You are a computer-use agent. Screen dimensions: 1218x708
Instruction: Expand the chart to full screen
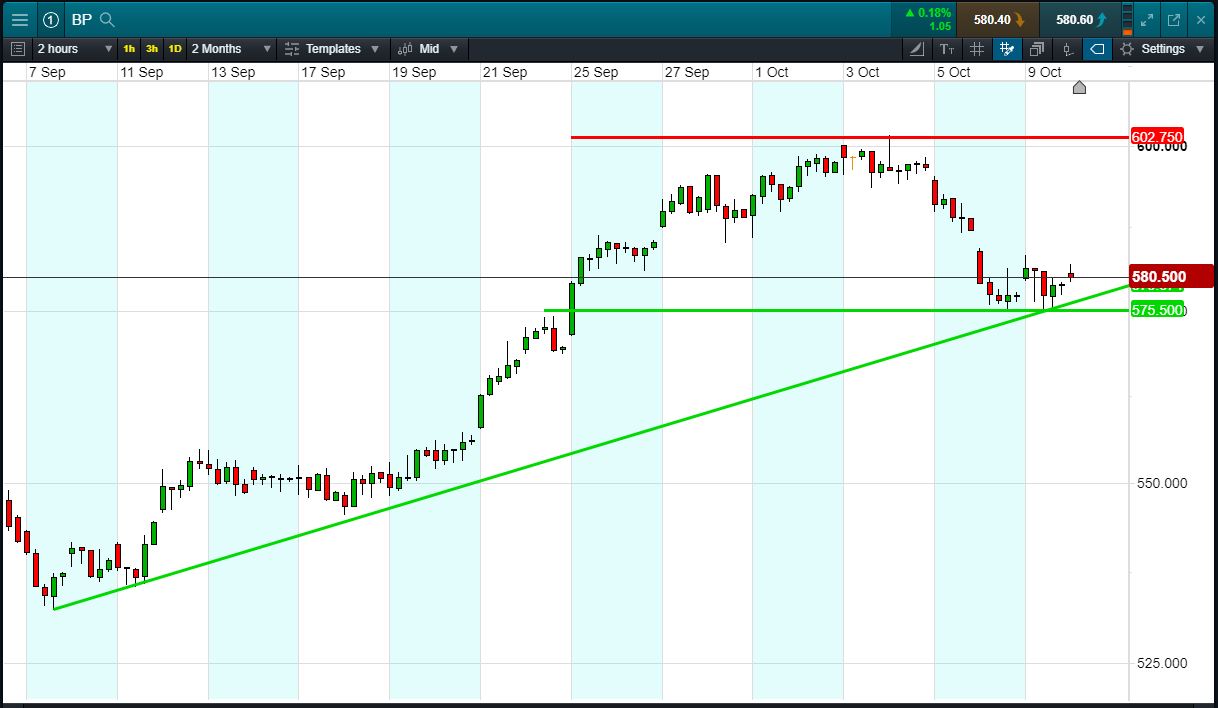tap(1148, 19)
